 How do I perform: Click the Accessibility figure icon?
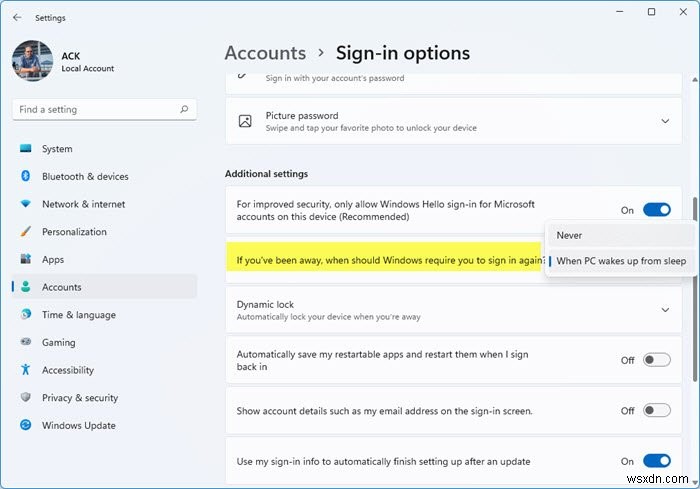tap(25, 370)
